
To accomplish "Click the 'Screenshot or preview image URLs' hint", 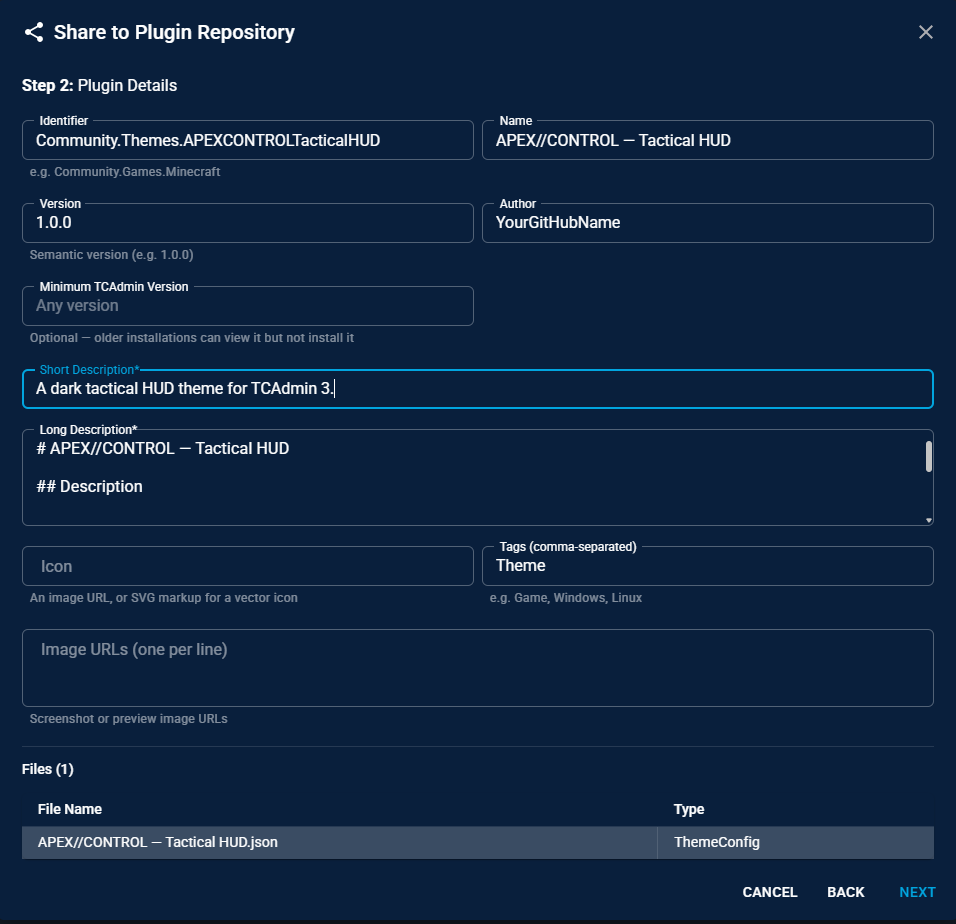I will 129,719.
